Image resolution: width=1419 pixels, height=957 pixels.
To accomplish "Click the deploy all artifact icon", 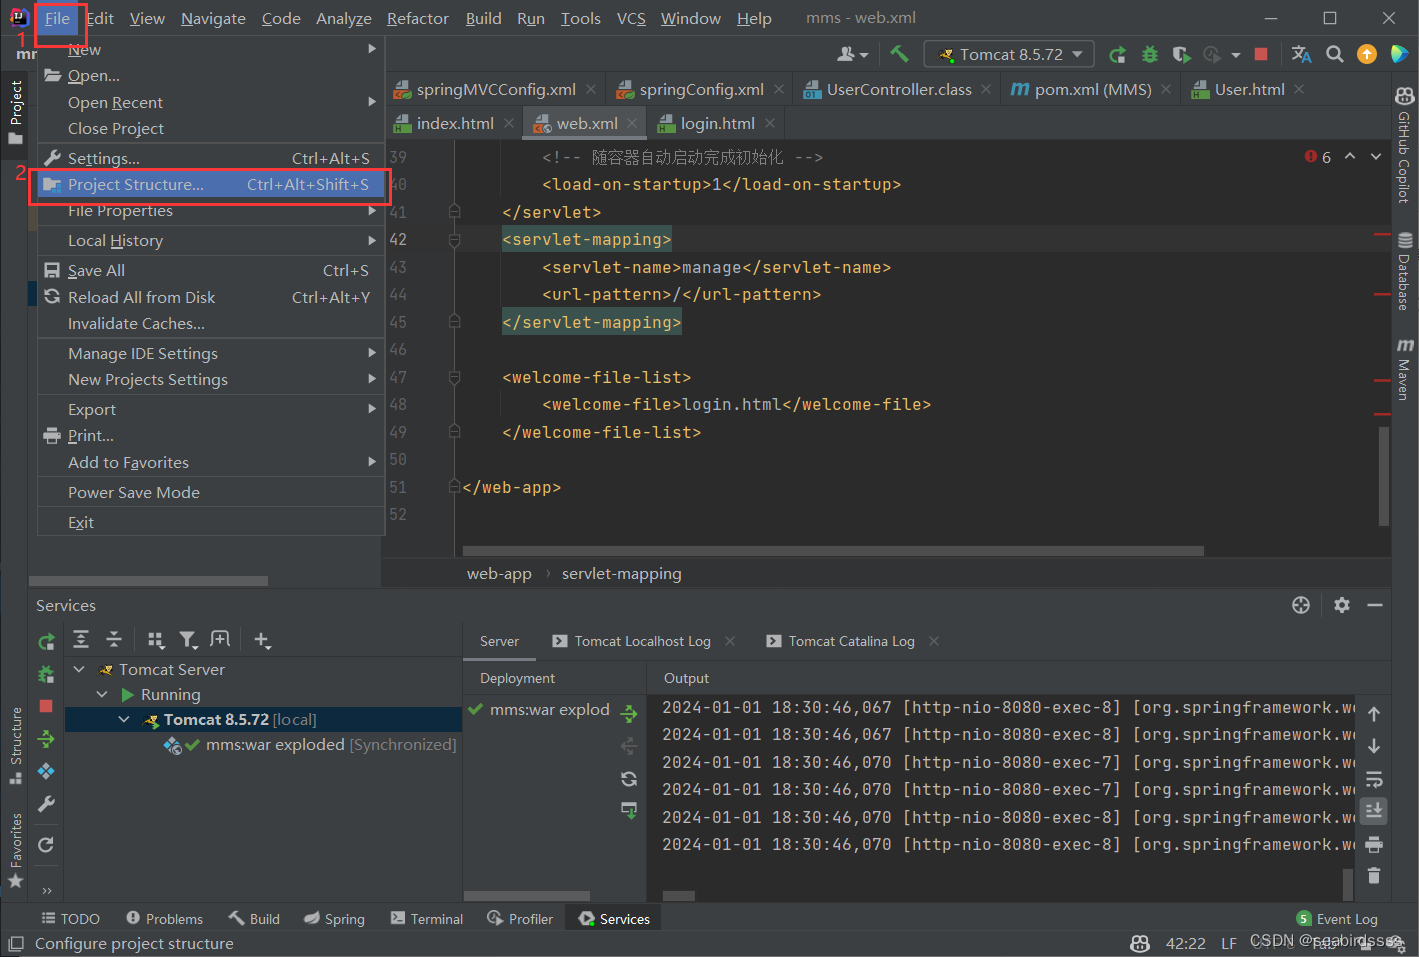I will pos(629,713).
